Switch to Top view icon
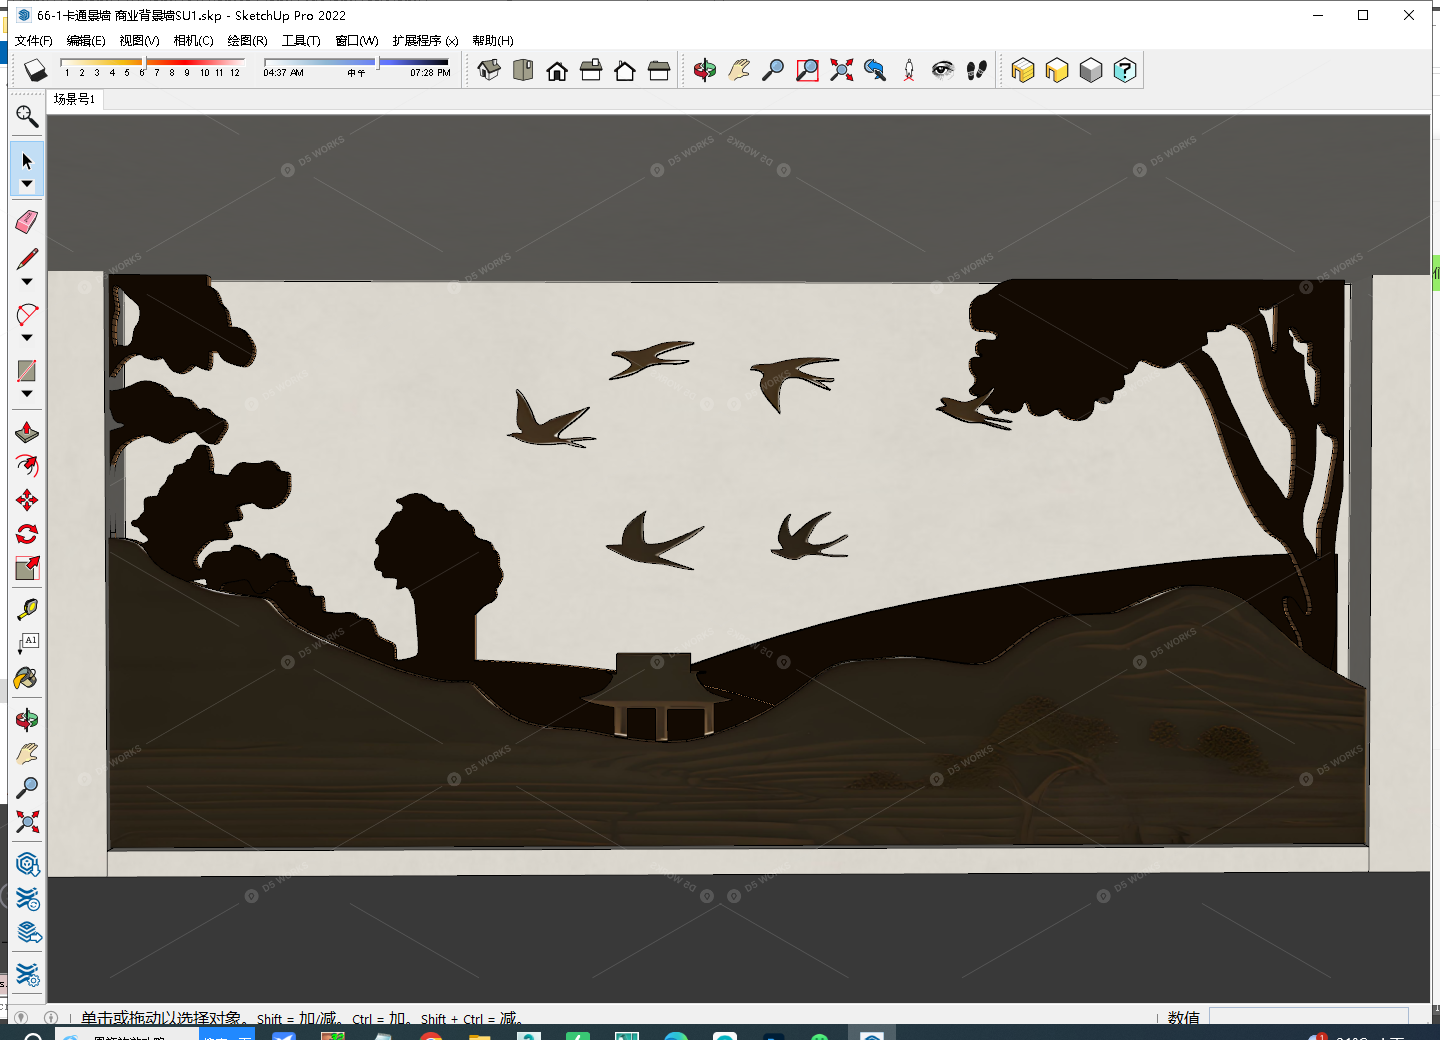Viewport: 1440px width, 1040px height. [x=523, y=70]
